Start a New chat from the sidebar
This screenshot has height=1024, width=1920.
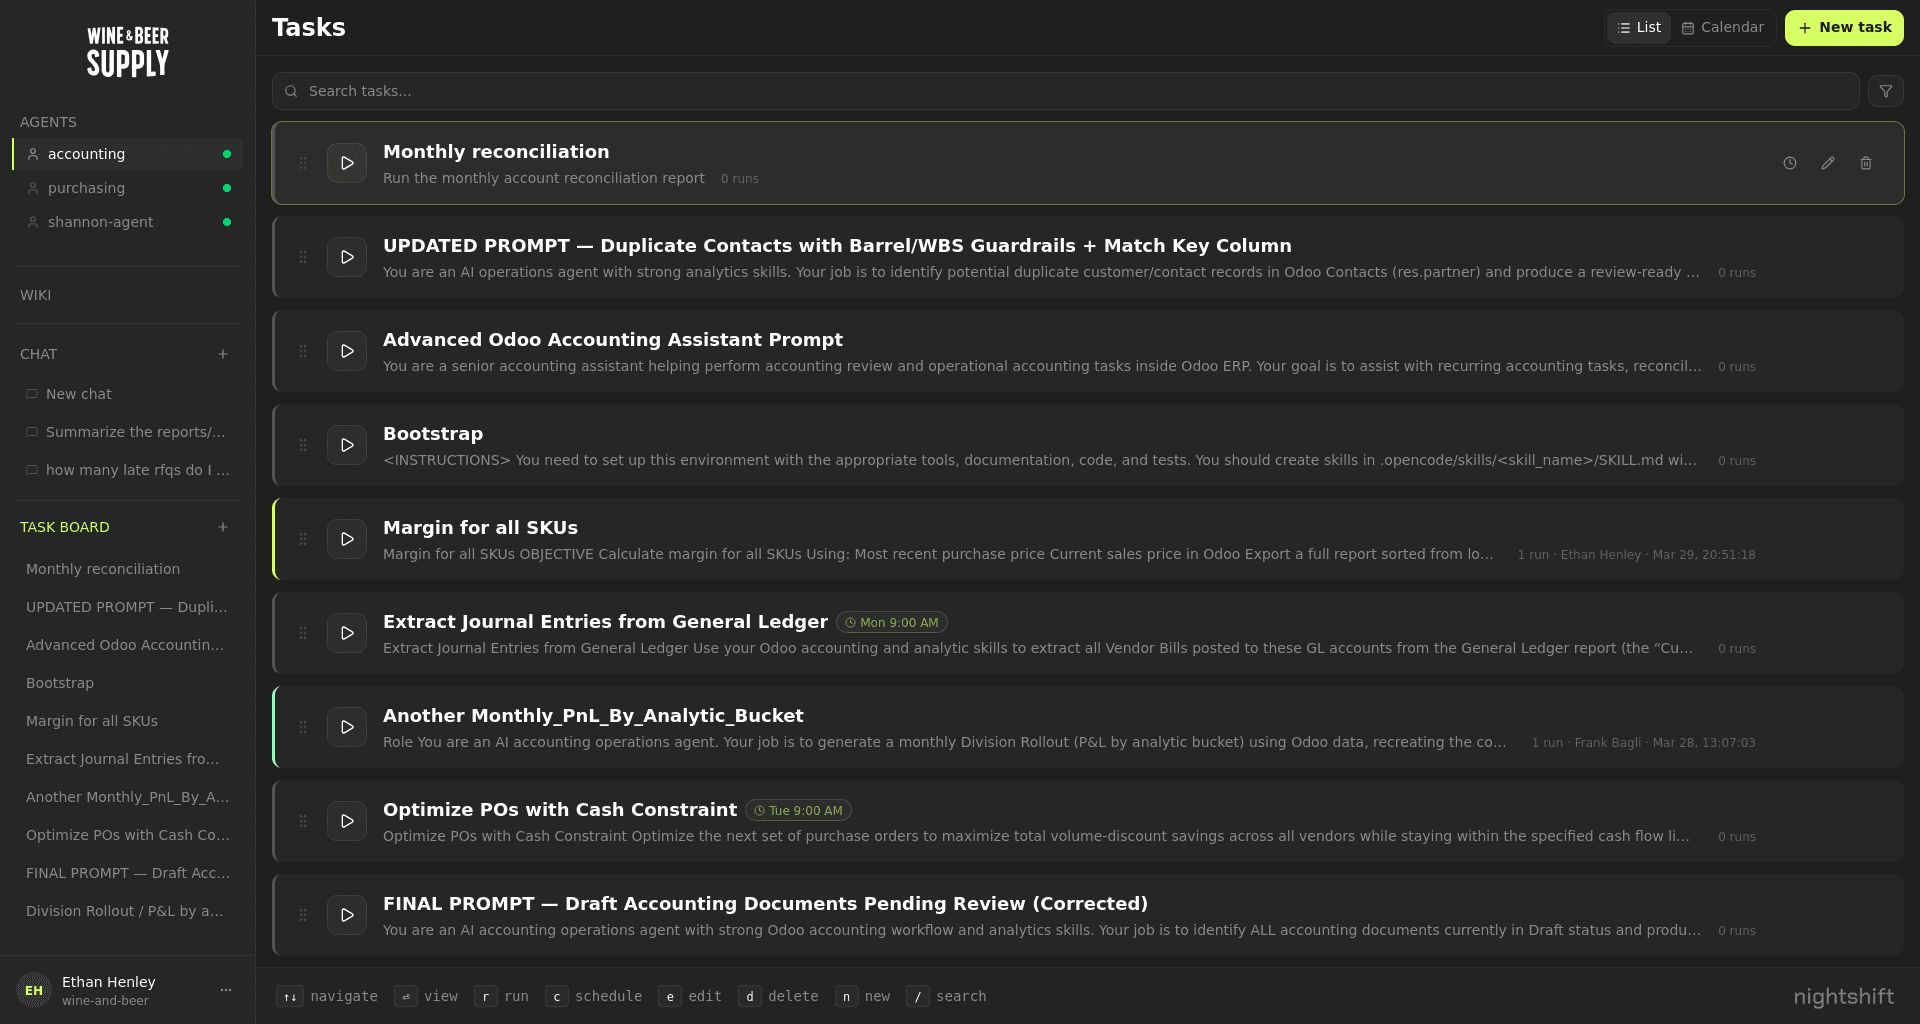click(x=79, y=393)
